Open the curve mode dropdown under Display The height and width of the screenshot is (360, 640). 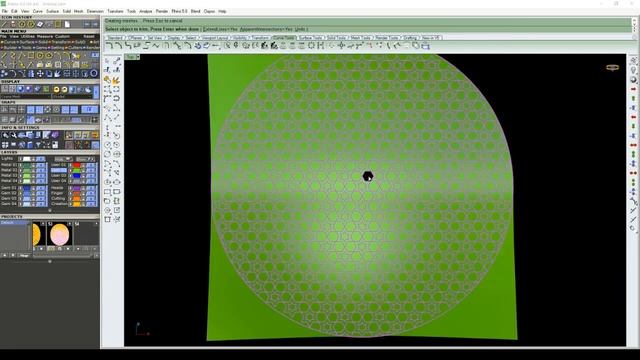26,97
